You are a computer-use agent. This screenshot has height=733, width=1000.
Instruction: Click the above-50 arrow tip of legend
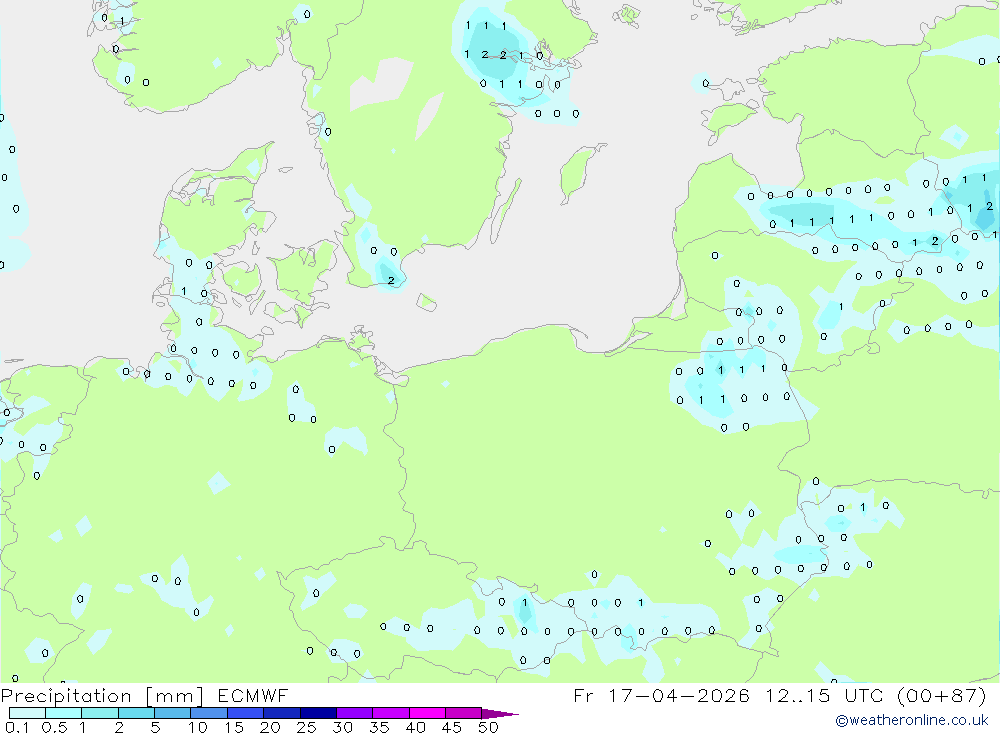[x=500, y=714]
